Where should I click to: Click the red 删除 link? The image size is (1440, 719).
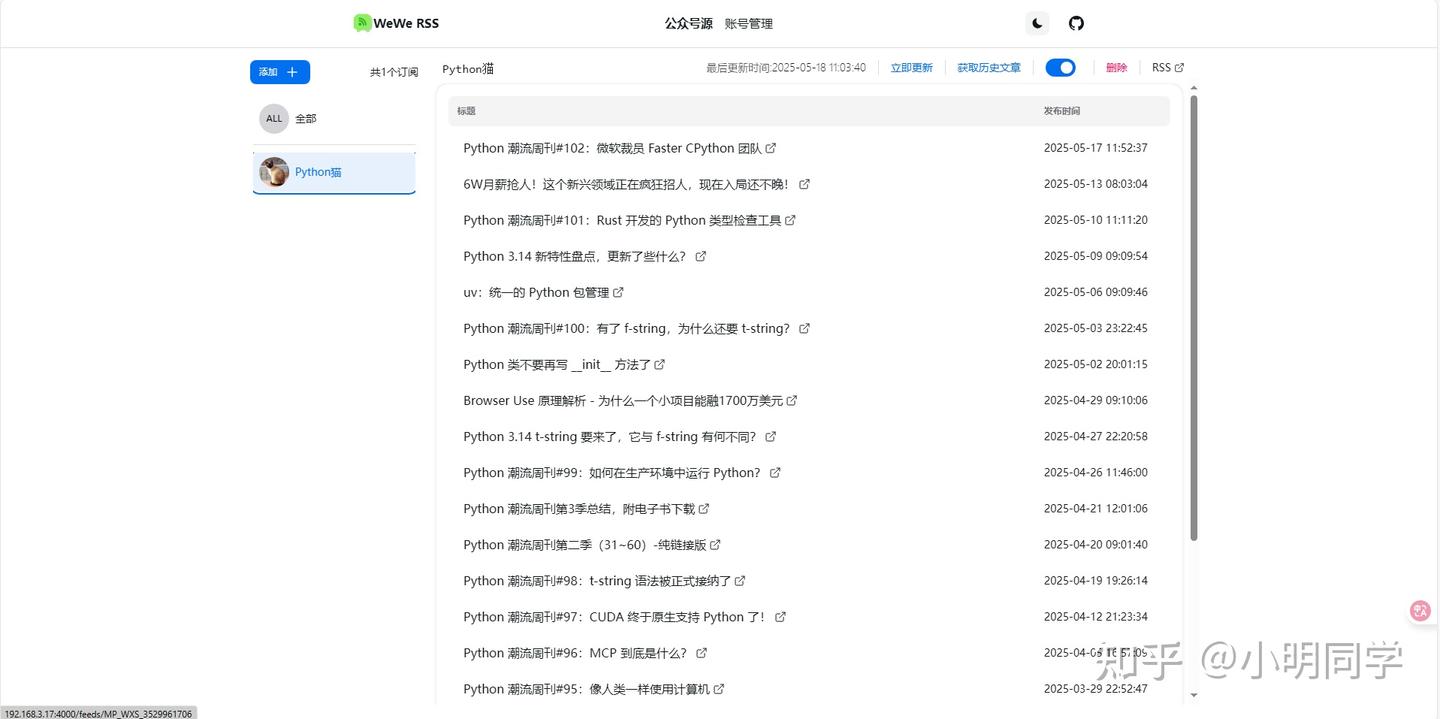pyautogui.click(x=1116, y=68)
